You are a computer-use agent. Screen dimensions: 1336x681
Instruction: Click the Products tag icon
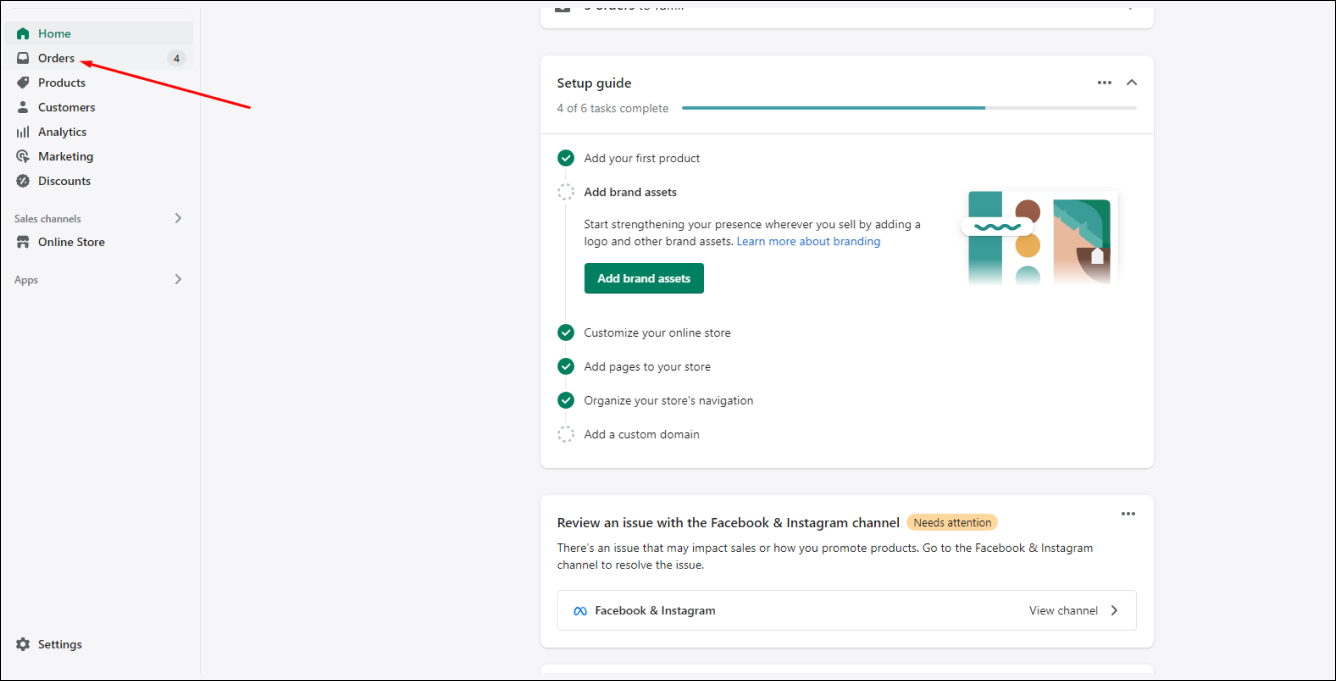pyautogui.click(x=23, y=83)
